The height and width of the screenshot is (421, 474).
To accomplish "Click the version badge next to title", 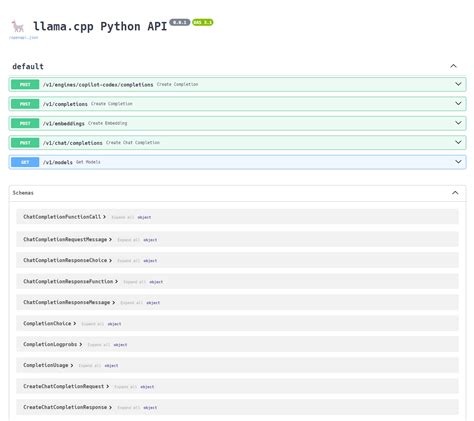I will point(180,22).
